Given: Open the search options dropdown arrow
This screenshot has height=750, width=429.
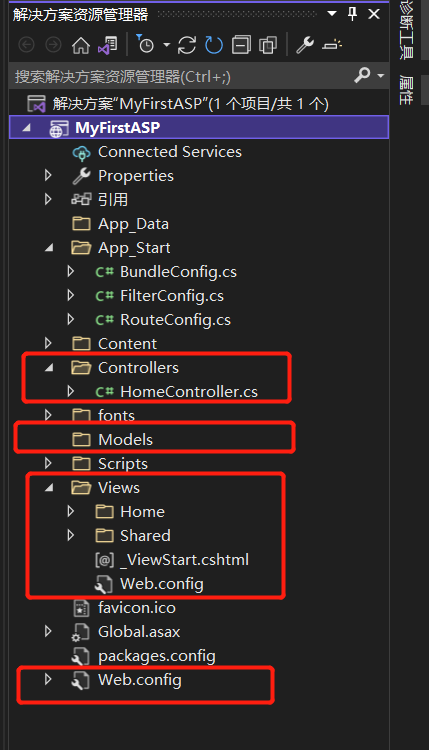Looking at the screenshot, I should click(381, 76).
